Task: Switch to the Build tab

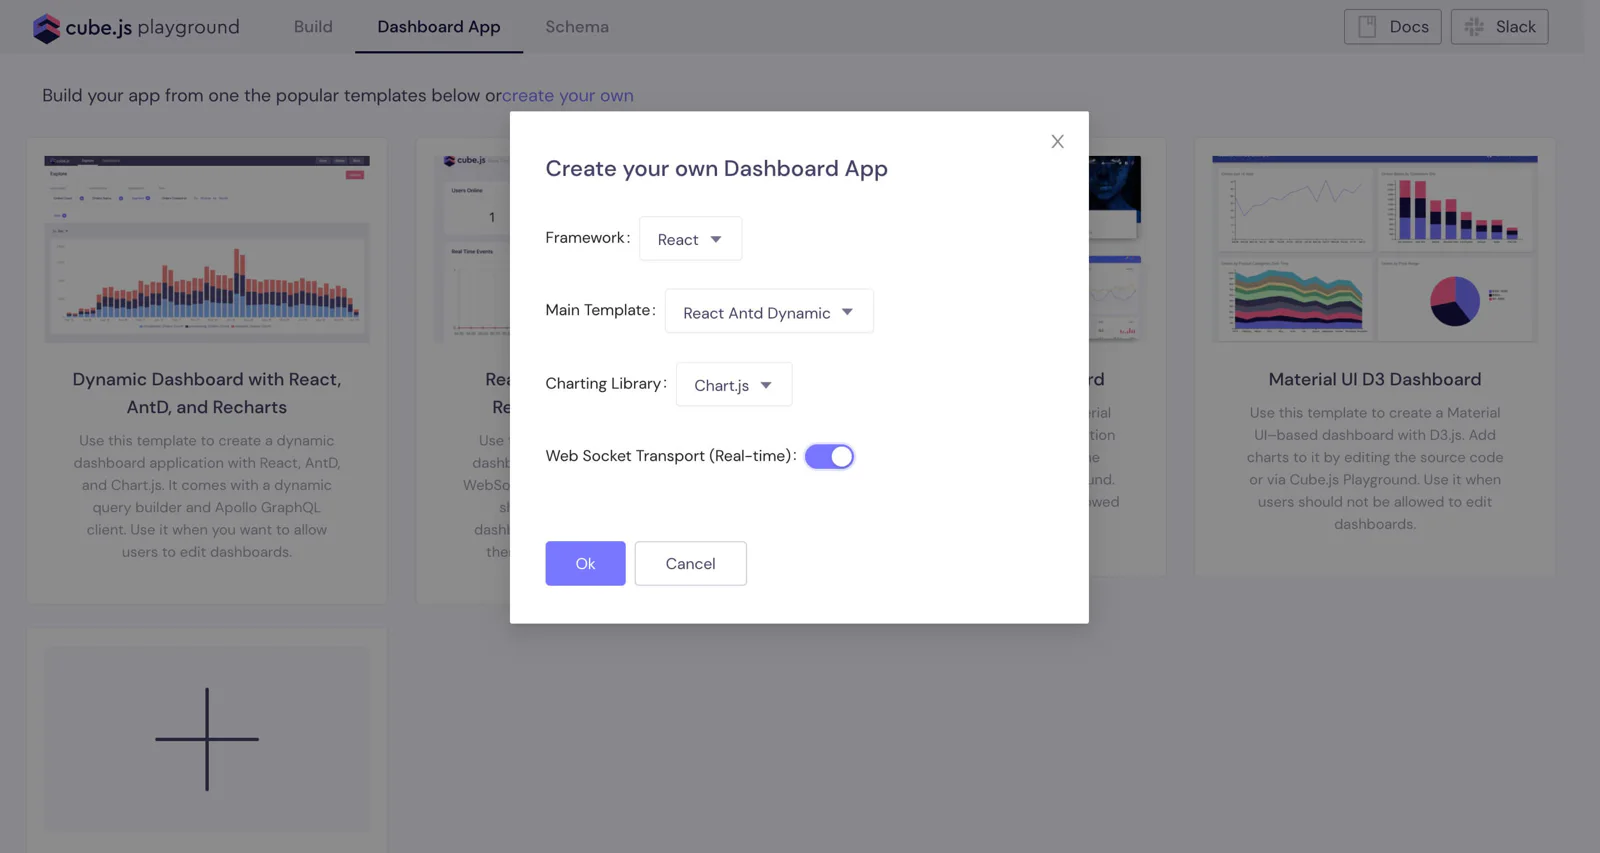Action: click(x=313, y=27)
